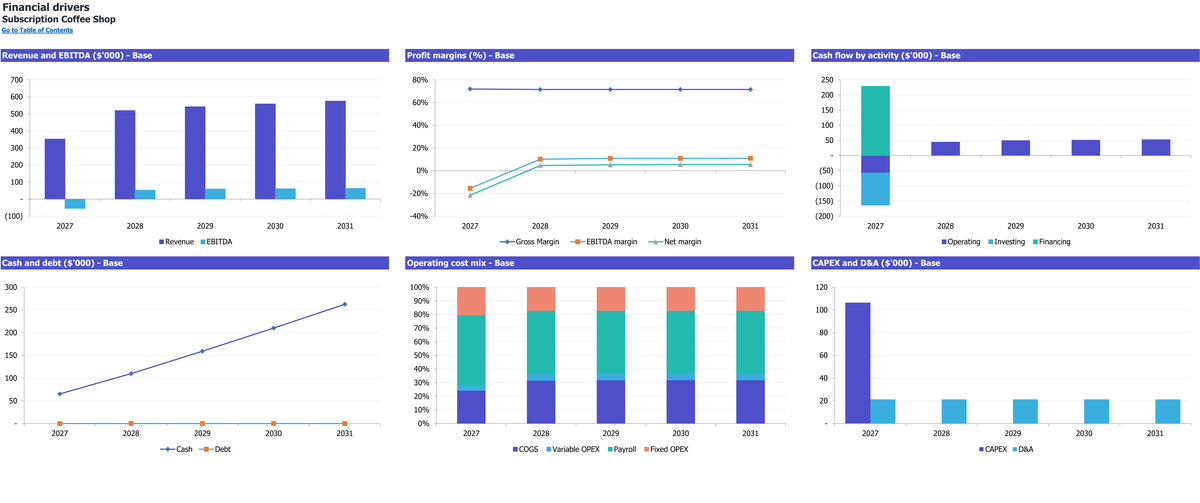Viewport: 1200px width, 503px height.
Task: Click the EBITDA legend entry
Action: 215,242
